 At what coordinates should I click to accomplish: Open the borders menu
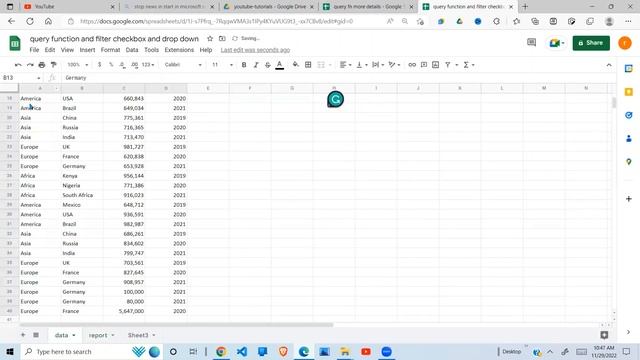tap(308, 65)
